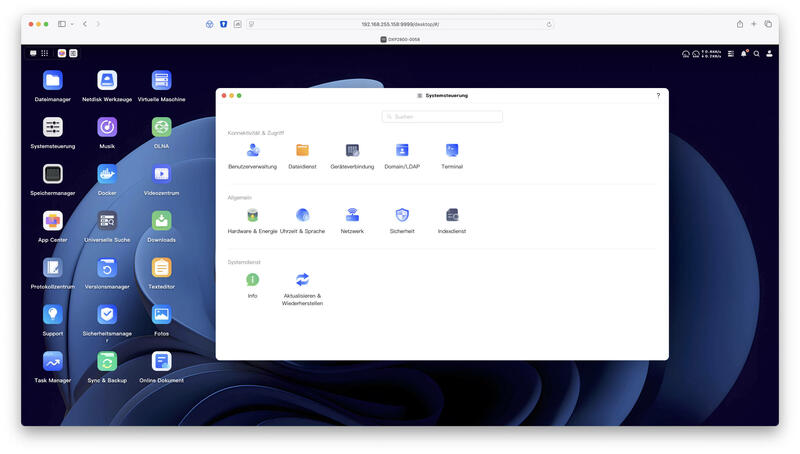Open the help question mark in Systemsteuerung

pyautogui.click(x=658, y=95)
